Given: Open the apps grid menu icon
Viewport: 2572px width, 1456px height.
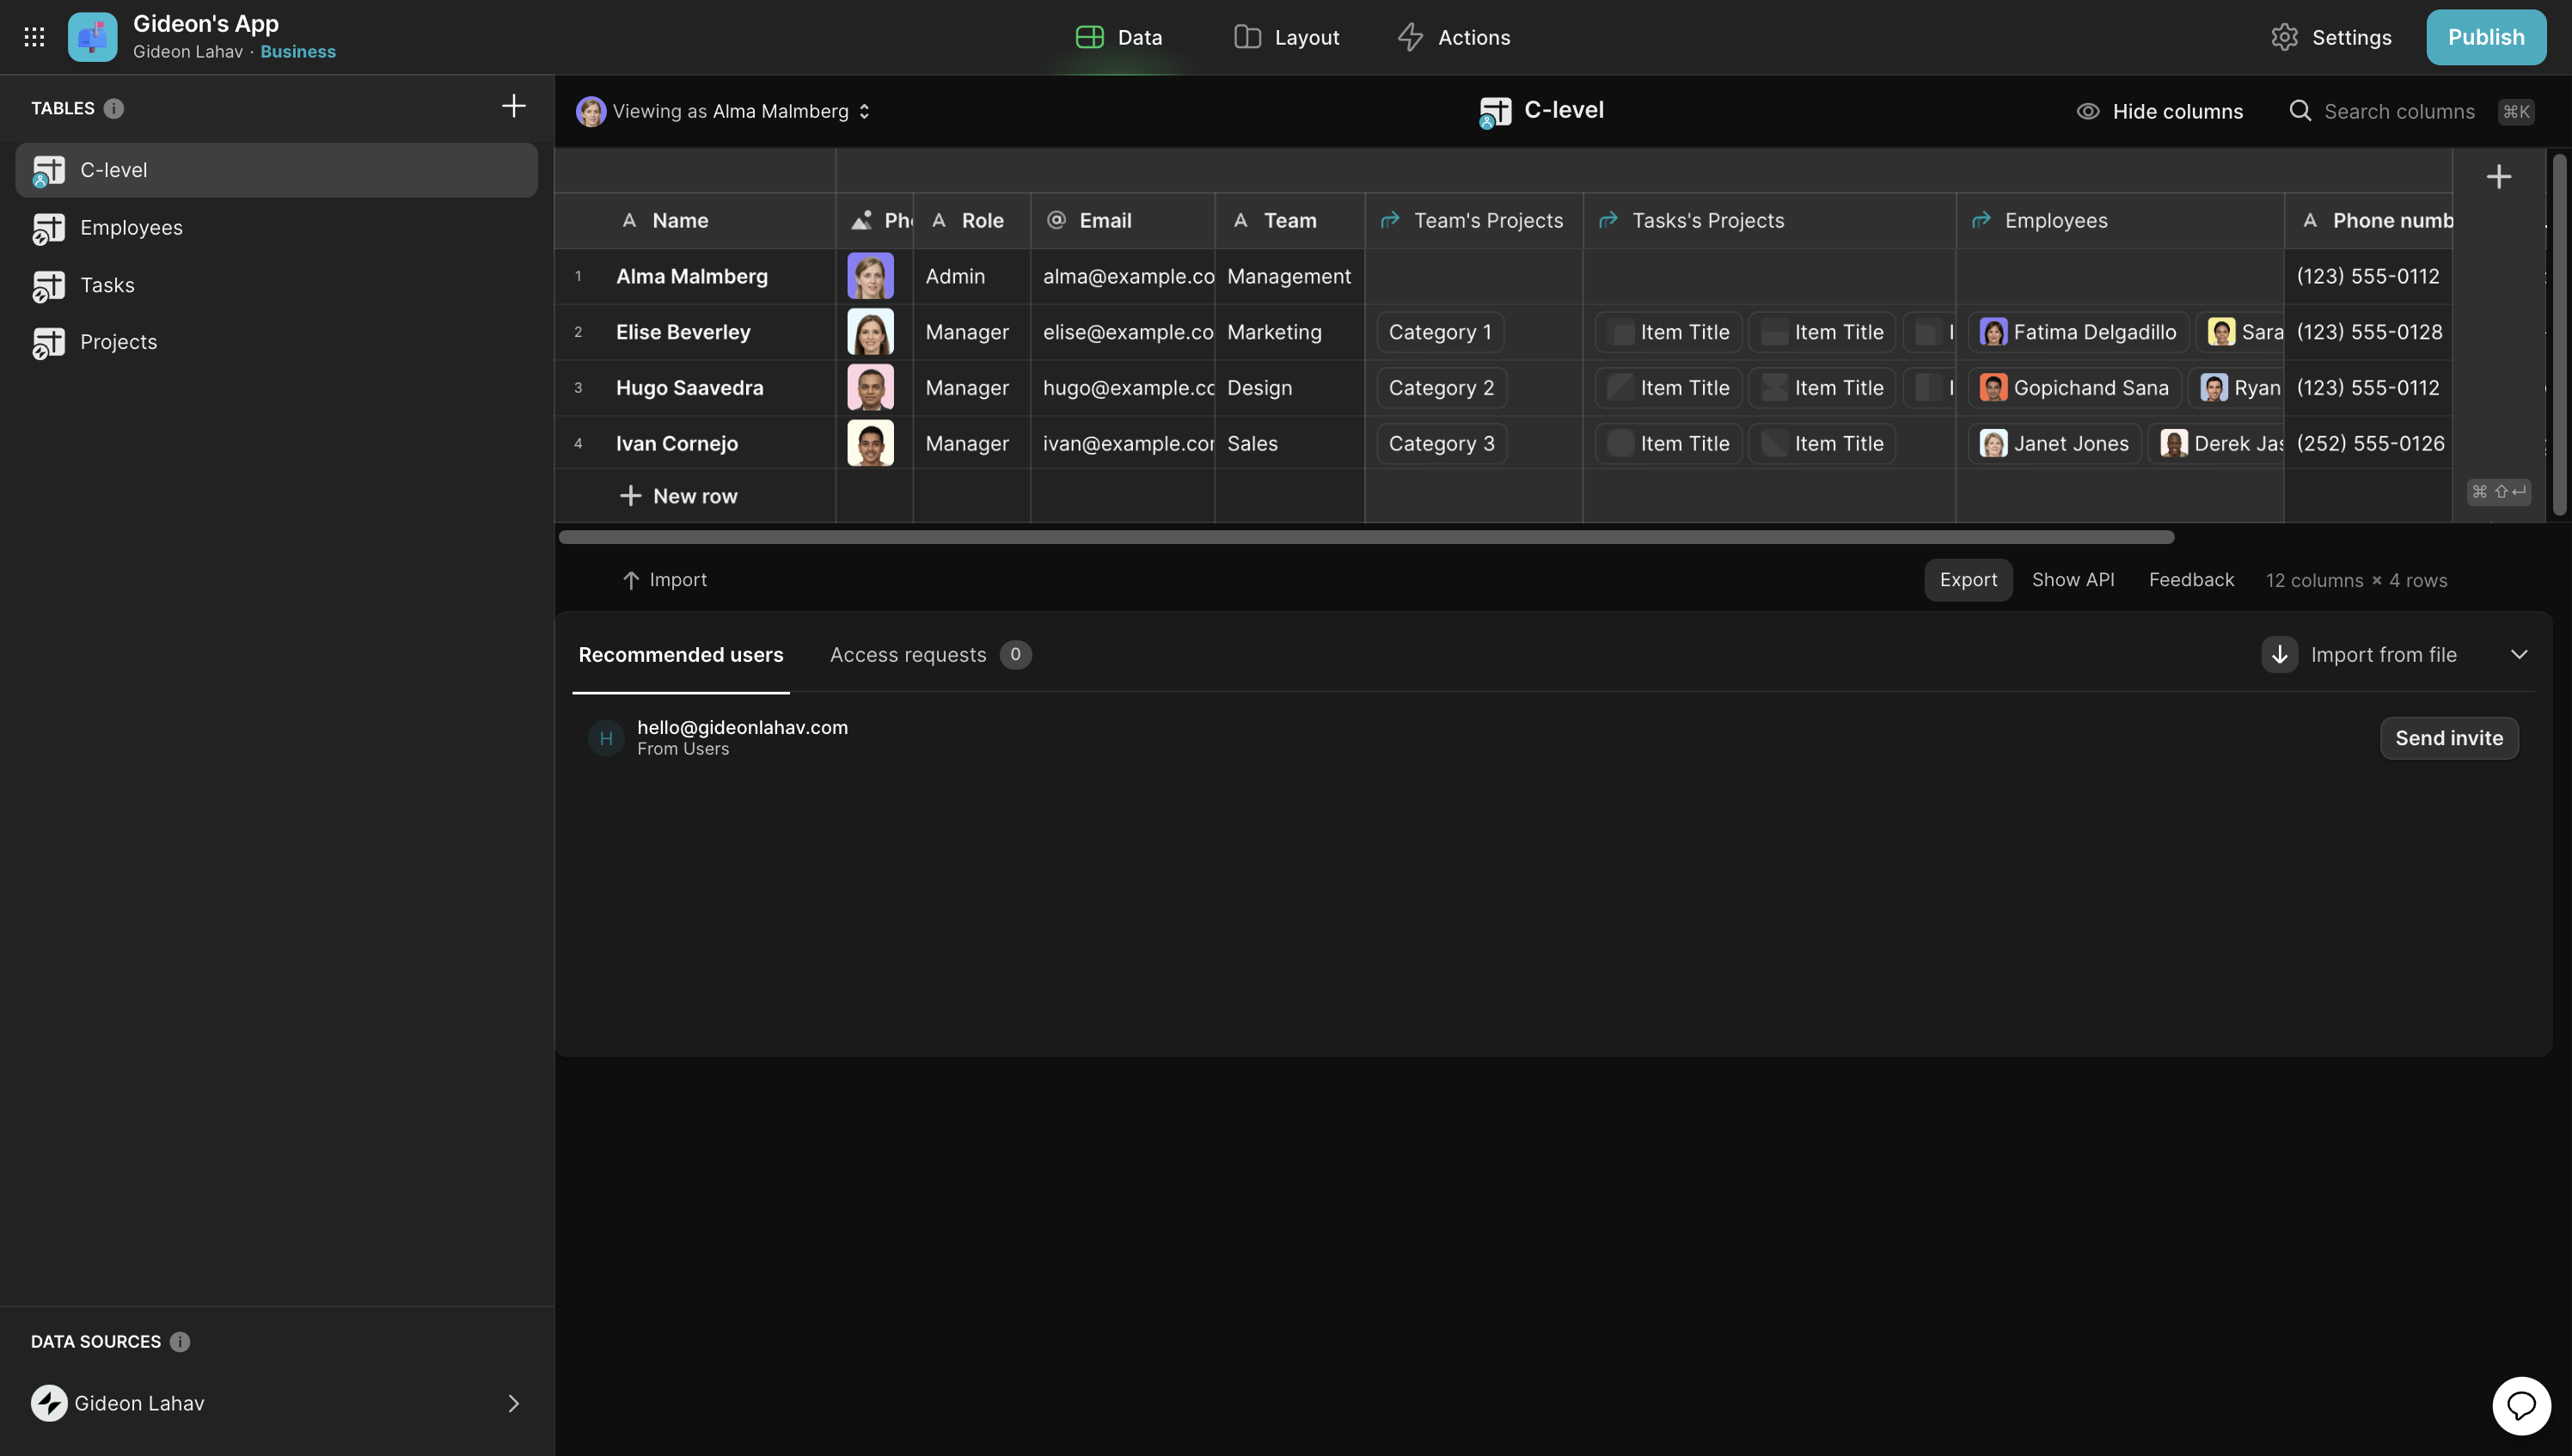Looking at the screenshot, I should tap(34, 37).
